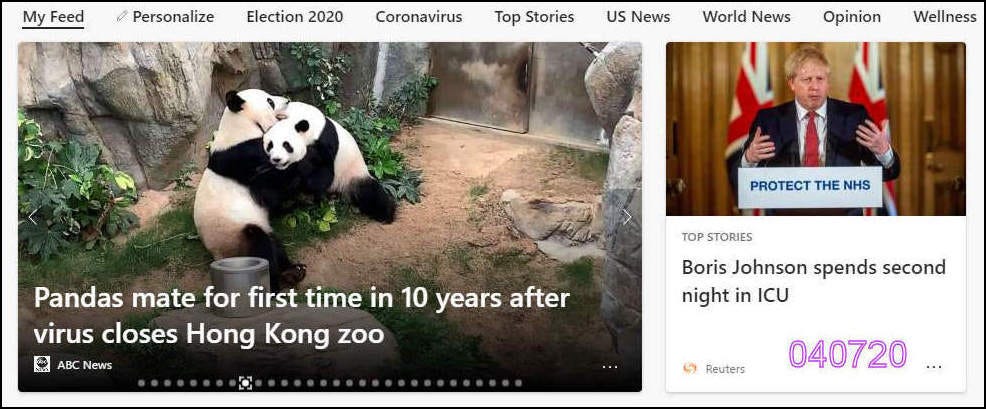Open the US News tab
Image resolution: width=986 pixels, height=409 pixels.
638,17
